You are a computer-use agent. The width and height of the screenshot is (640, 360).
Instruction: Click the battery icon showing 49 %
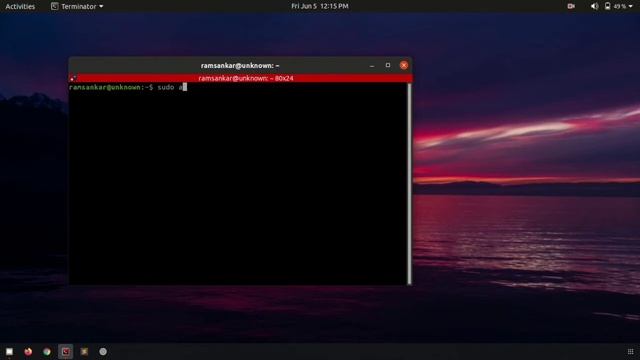pos(607,6)
